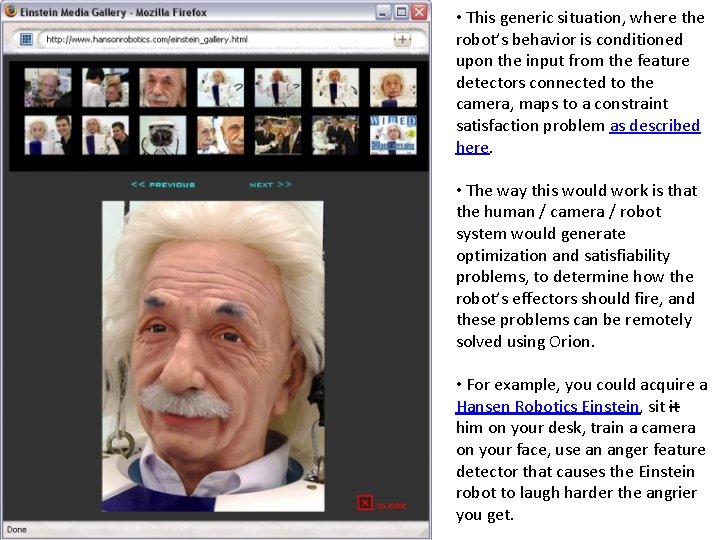
Task: Click the red X close gallery icon
Action: 365,503
